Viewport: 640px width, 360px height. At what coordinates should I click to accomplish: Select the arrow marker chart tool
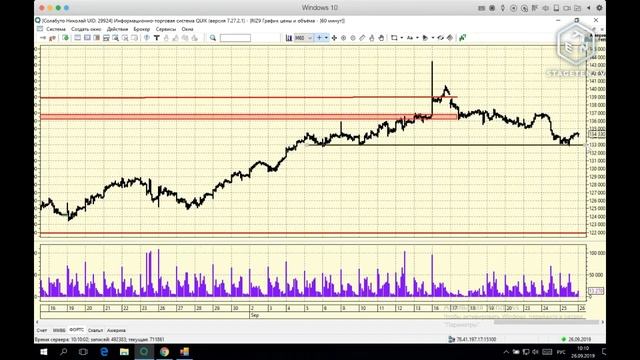pos(425,38)
